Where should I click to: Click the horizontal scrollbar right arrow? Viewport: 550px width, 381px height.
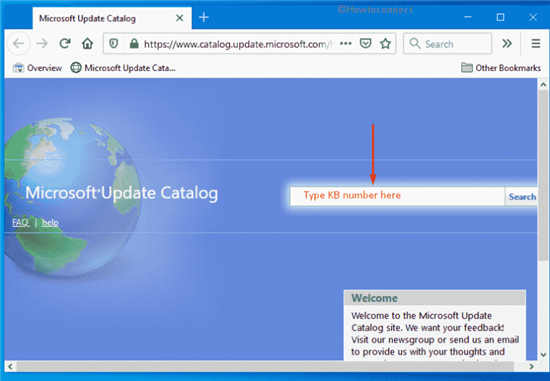(x=532, y=367)
